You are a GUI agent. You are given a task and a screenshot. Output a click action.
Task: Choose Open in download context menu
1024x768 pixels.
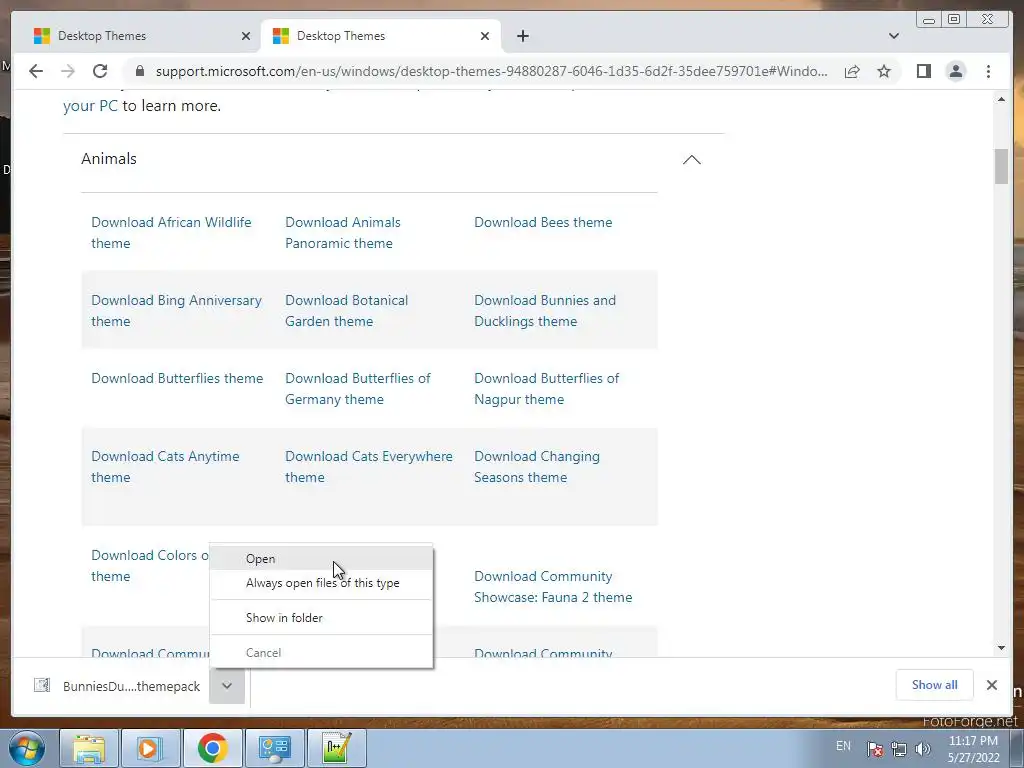[x=321, y=559]
